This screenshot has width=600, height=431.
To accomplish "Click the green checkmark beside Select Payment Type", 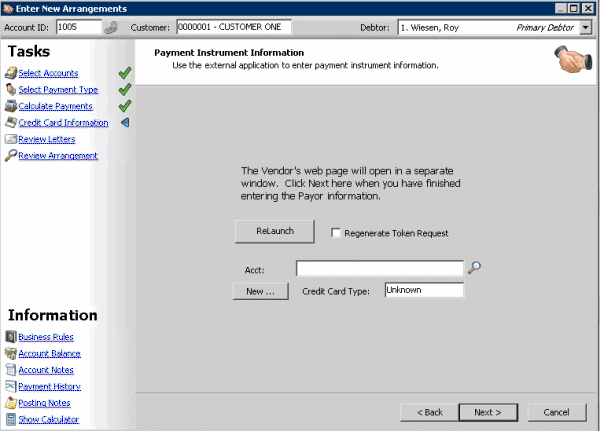I will 125,90.
